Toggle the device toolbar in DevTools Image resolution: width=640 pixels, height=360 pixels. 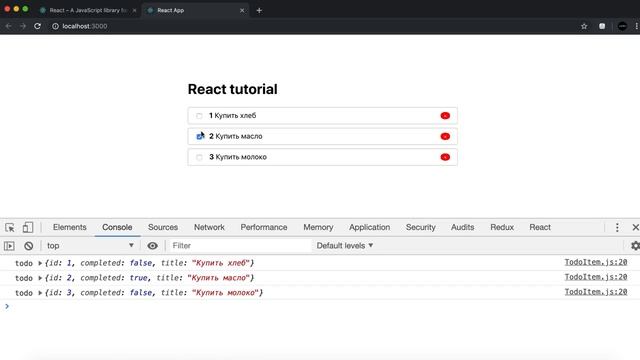27,227
